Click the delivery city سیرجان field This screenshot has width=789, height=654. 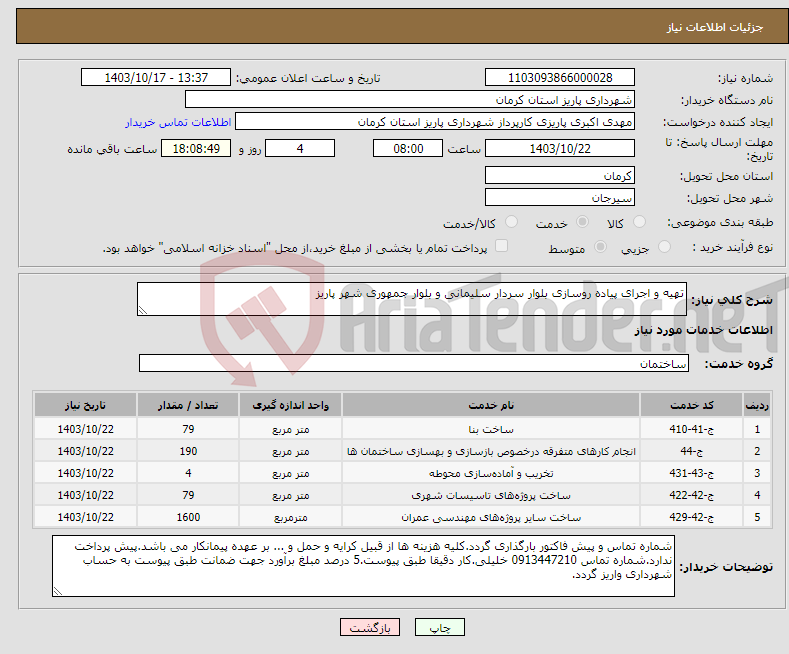pos(560,197)
